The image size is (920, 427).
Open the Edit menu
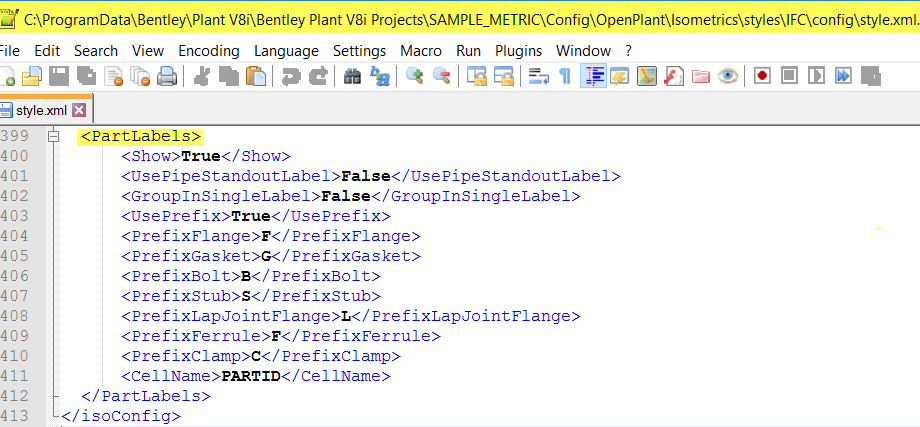47,51
